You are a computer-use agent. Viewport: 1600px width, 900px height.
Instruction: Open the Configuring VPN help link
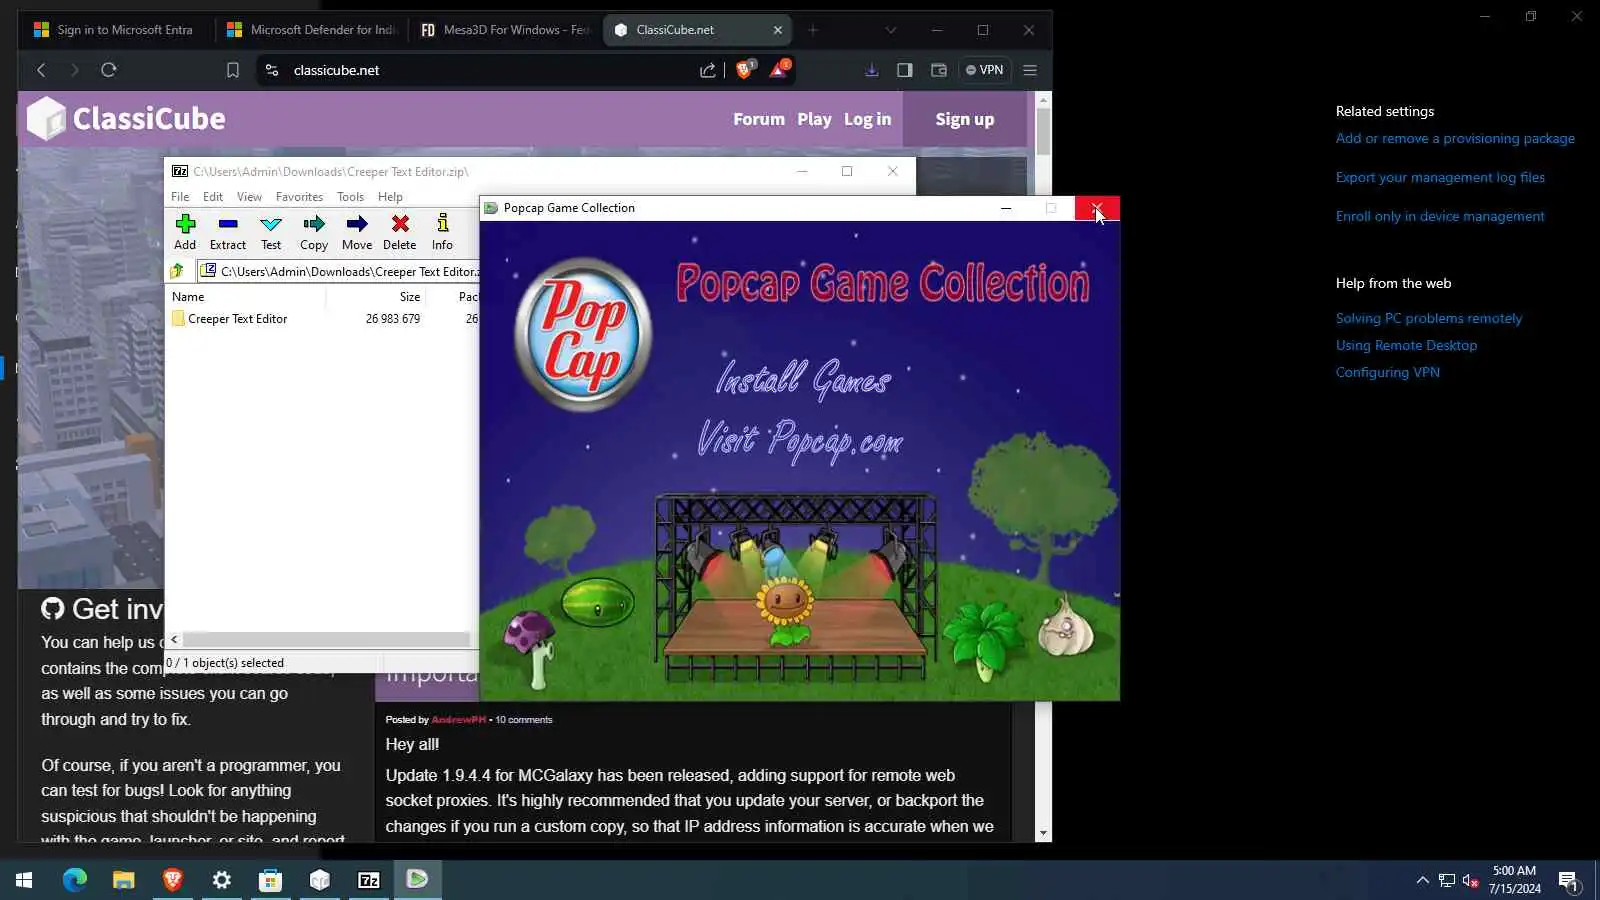pyautogui.click(x=1388, y=373)
